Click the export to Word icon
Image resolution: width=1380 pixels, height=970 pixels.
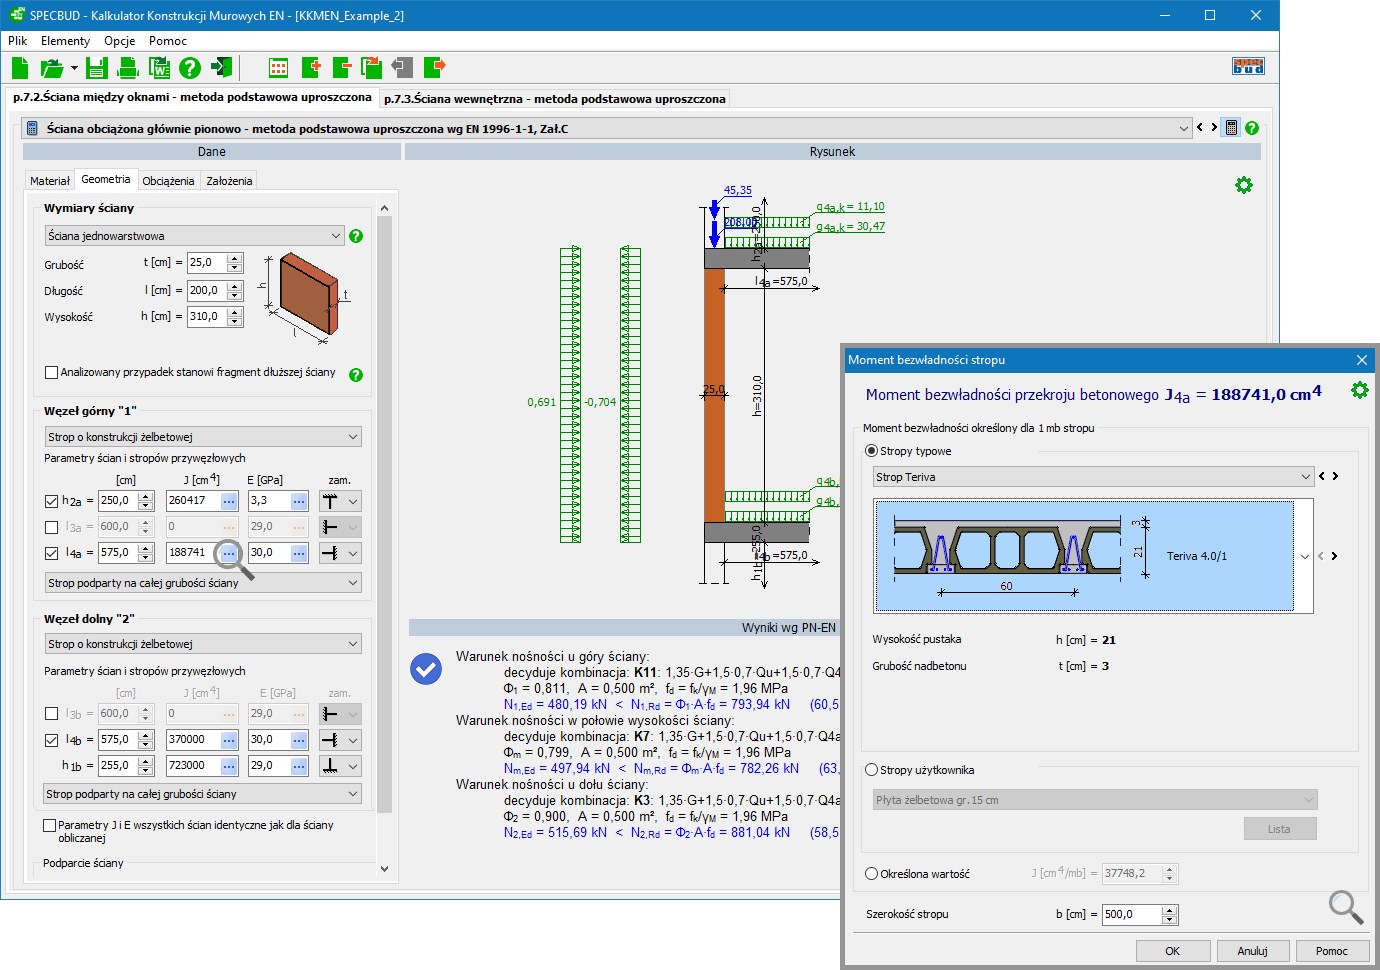159,68
